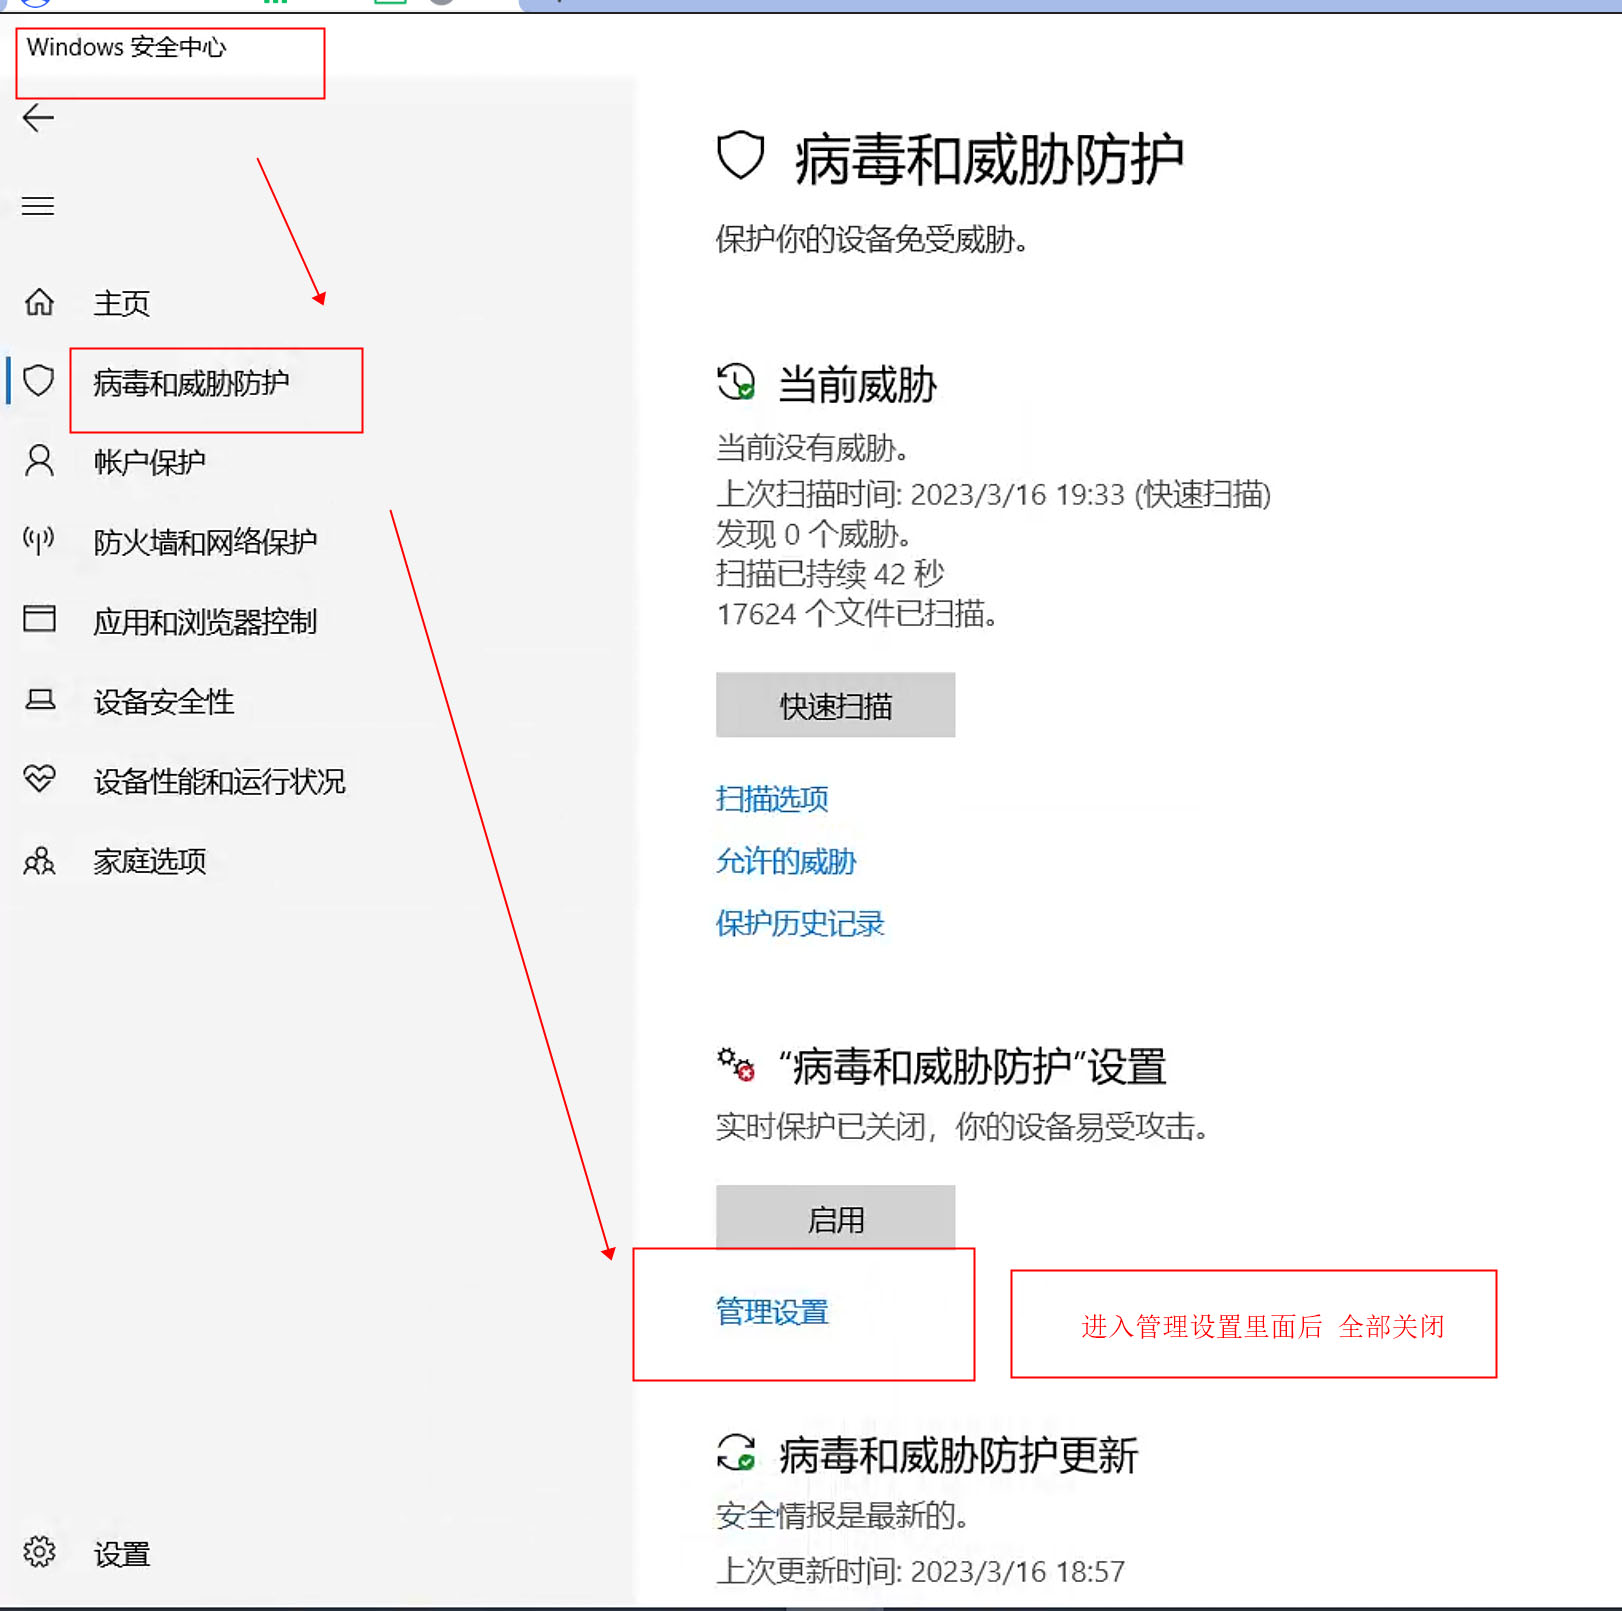Click the gears warning icon near settings heading
Image resolution: width=1622 pixels, height=1611 pixels.
coord(736,1065)
